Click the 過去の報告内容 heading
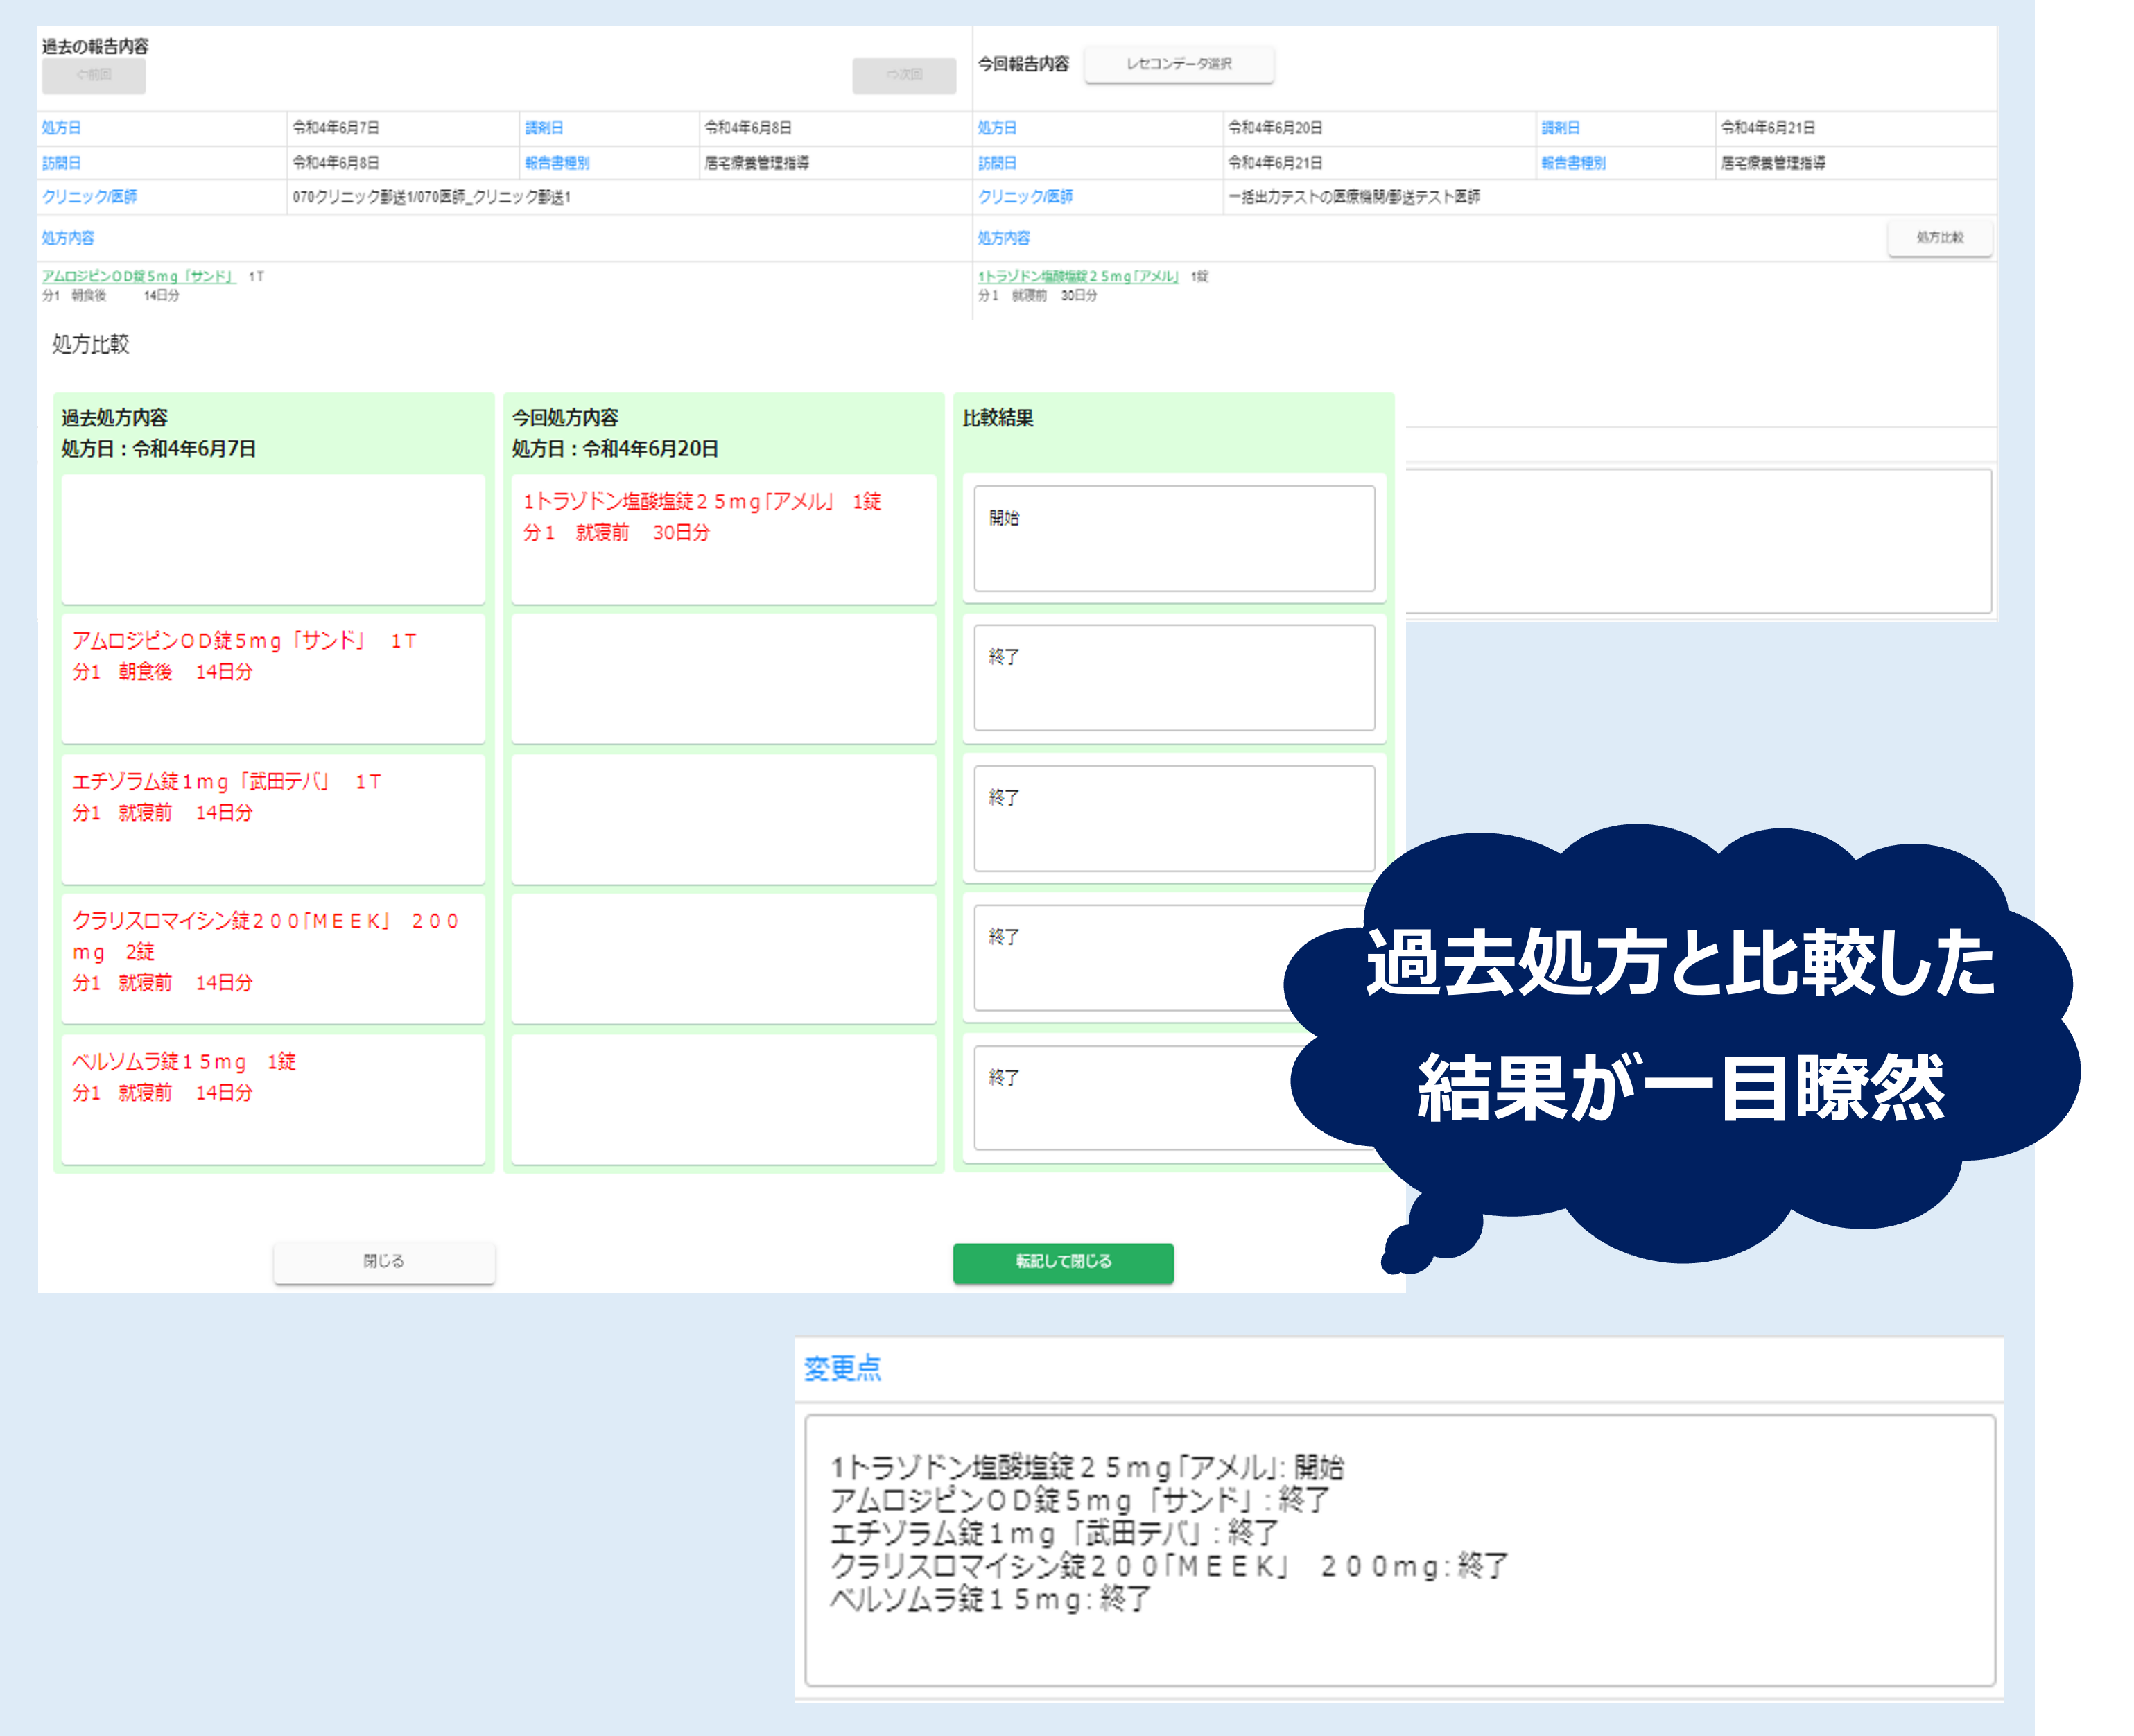2134x1736 pixels. pos(95,46)
